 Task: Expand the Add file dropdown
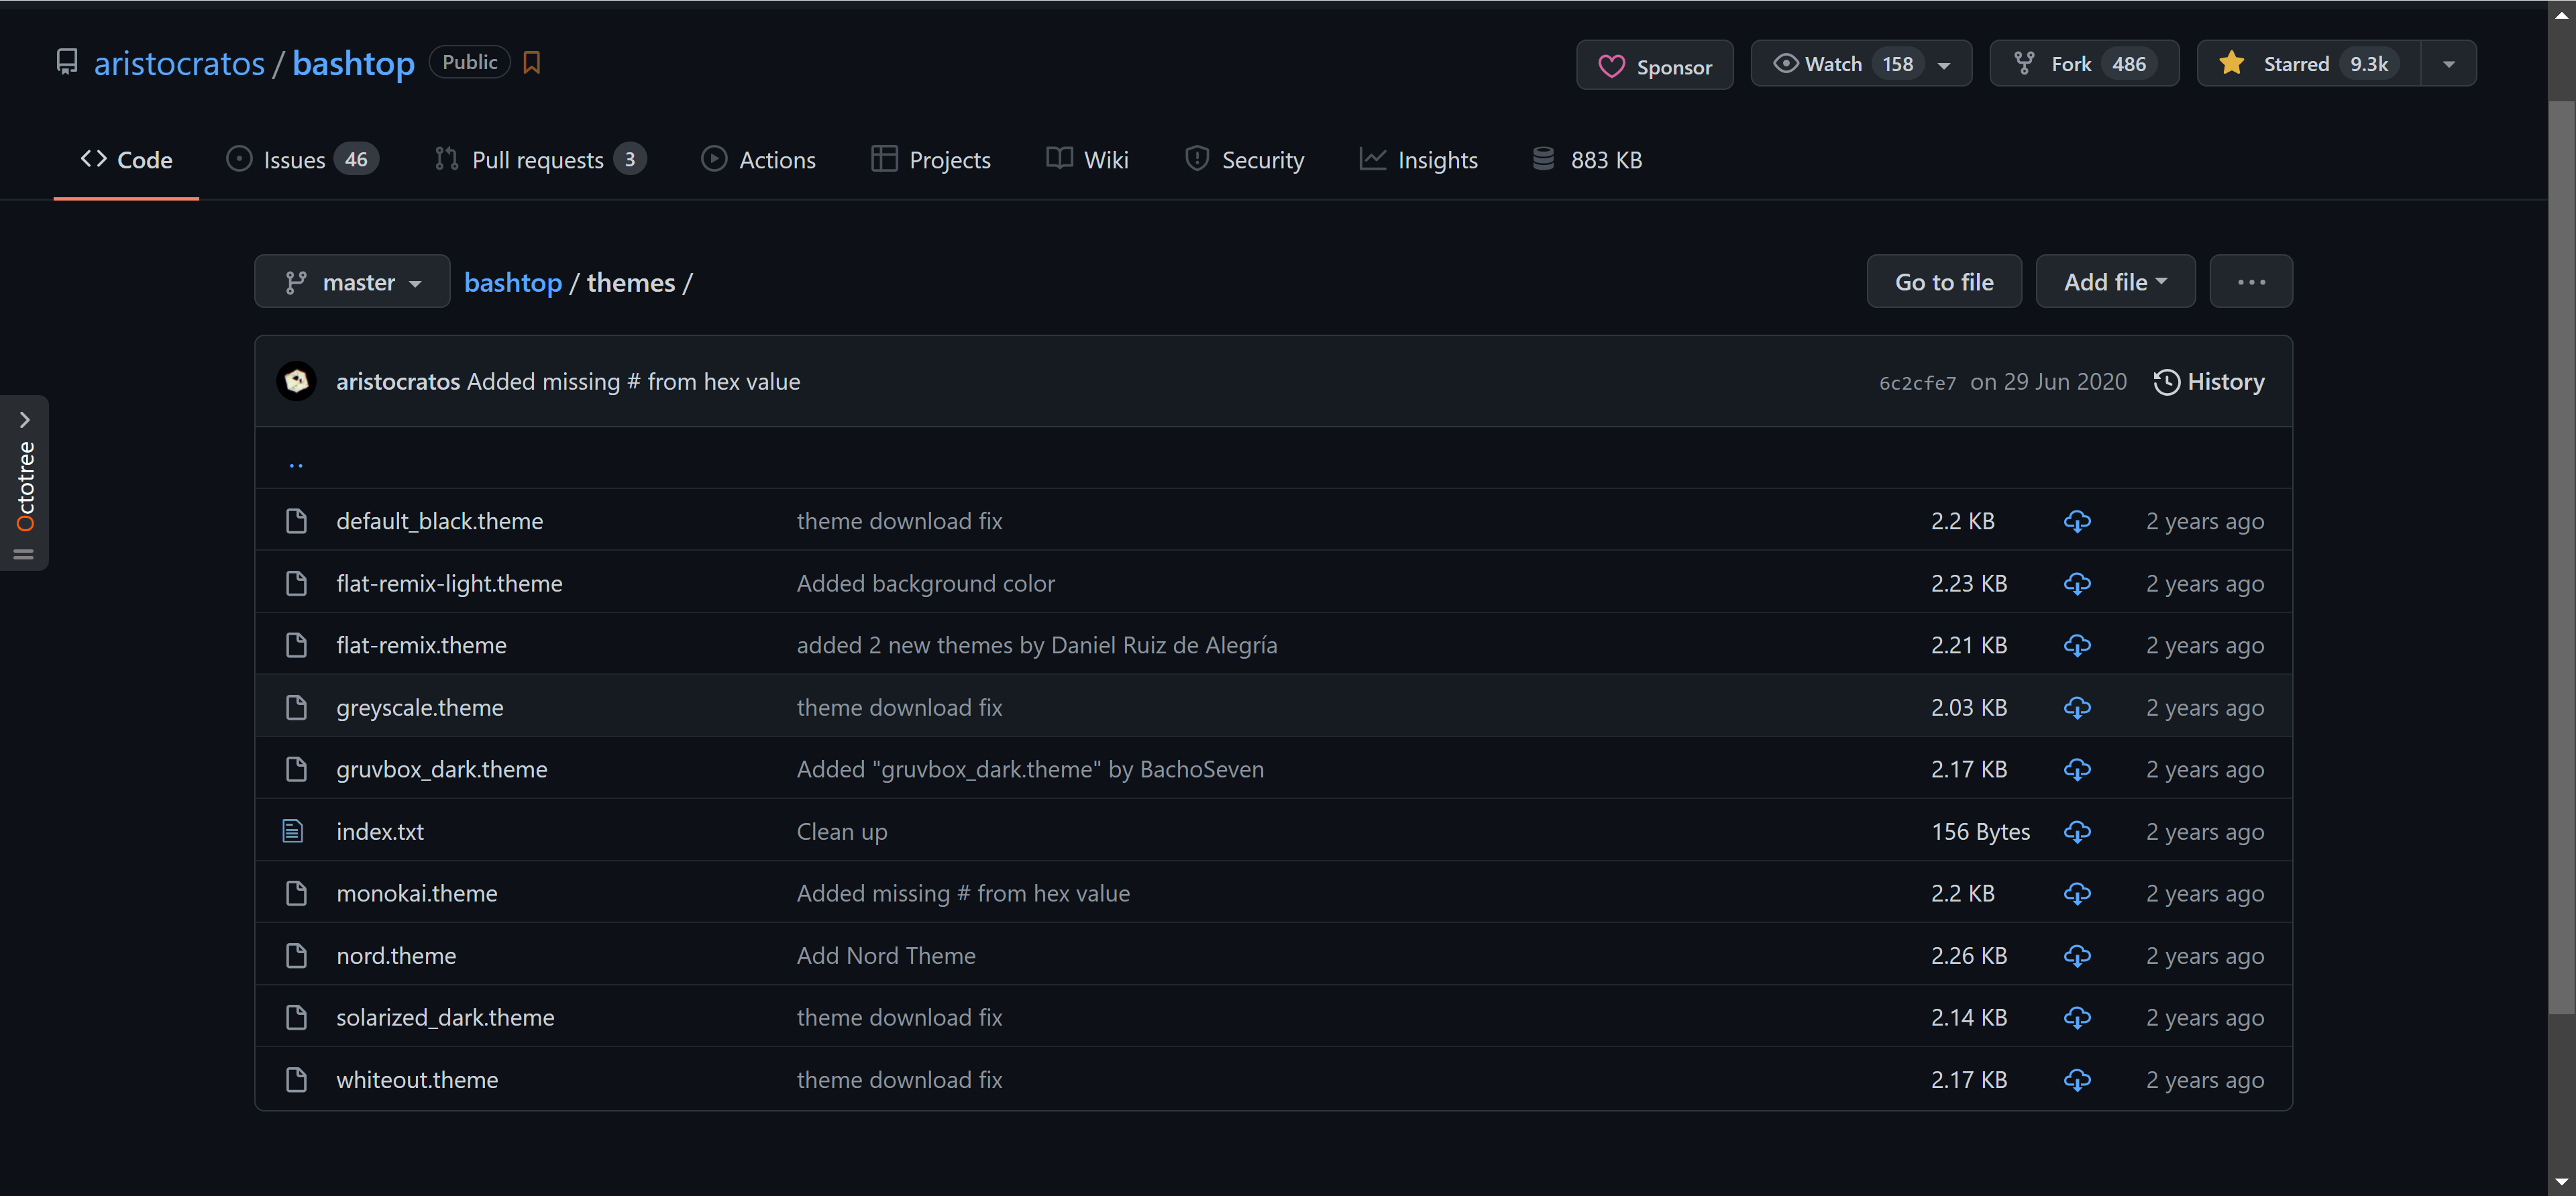[2115, 282]
